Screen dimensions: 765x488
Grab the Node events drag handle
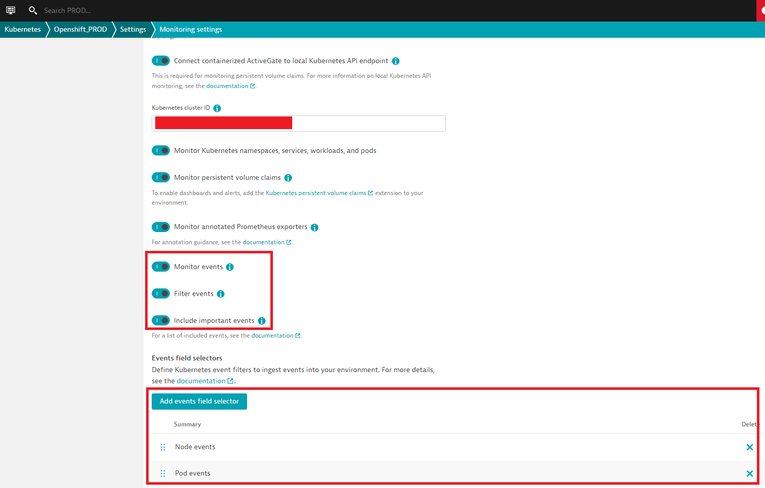click(x=163, y=447)
